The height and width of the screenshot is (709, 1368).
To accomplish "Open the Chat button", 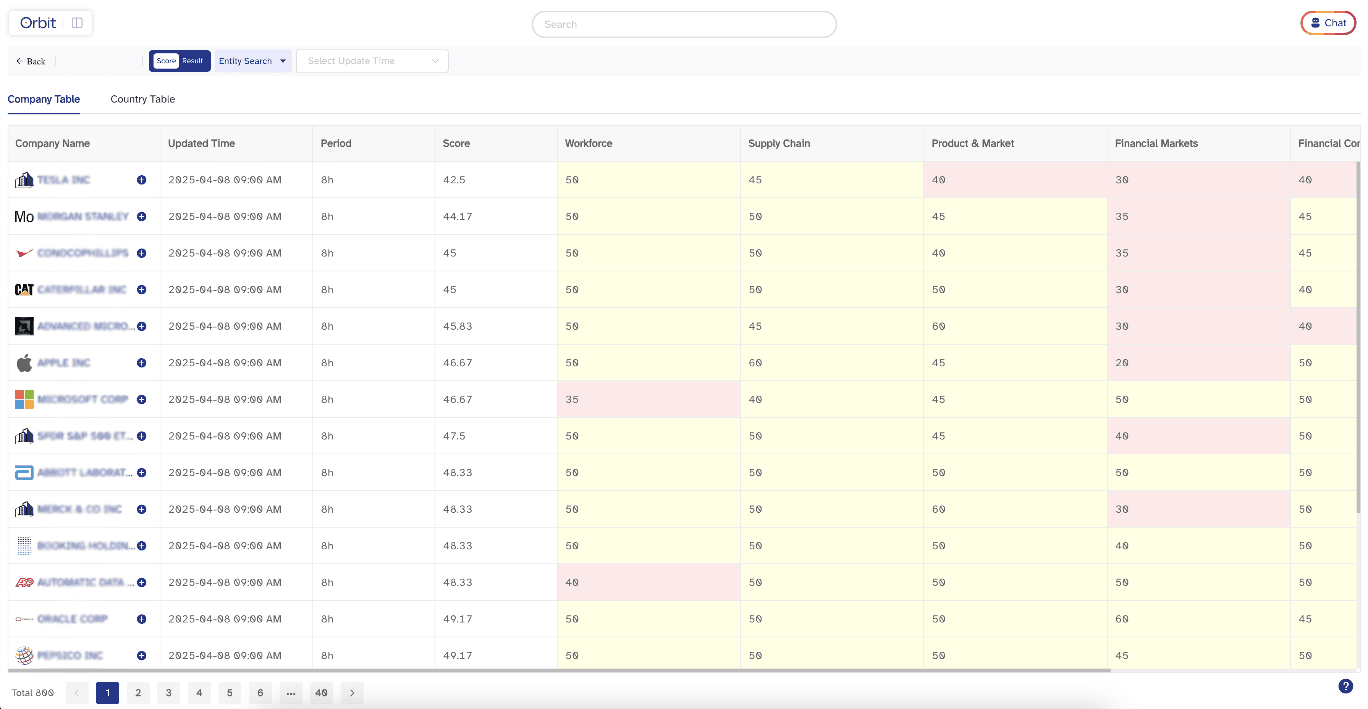I will (x=1328, y=23).
